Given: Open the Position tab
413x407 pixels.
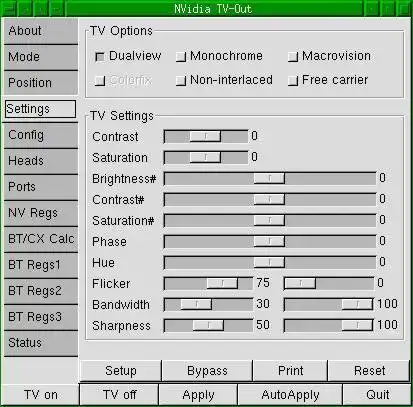Looking at the screenshot, I should pyautogui.click(x=41, y=83).
